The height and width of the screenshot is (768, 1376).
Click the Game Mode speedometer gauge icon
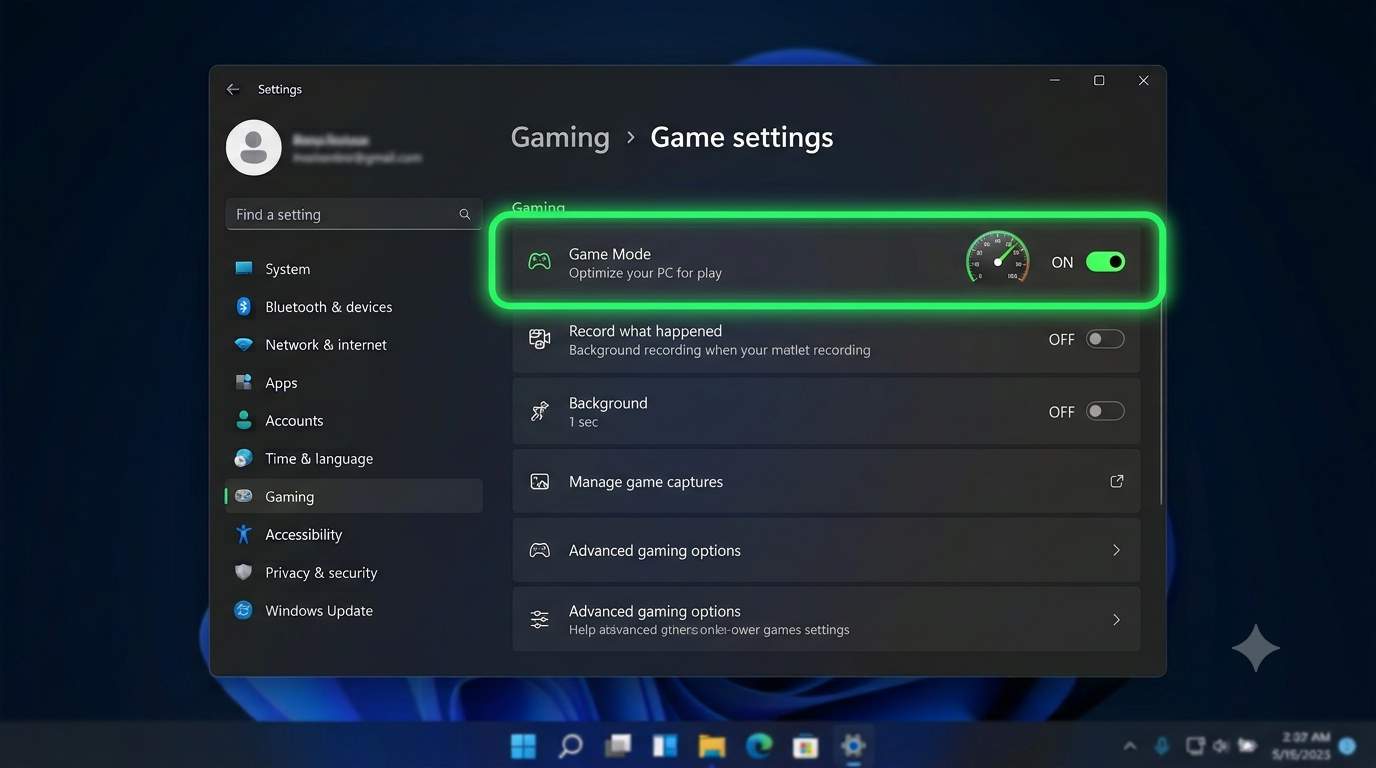[x=997, y=258]
